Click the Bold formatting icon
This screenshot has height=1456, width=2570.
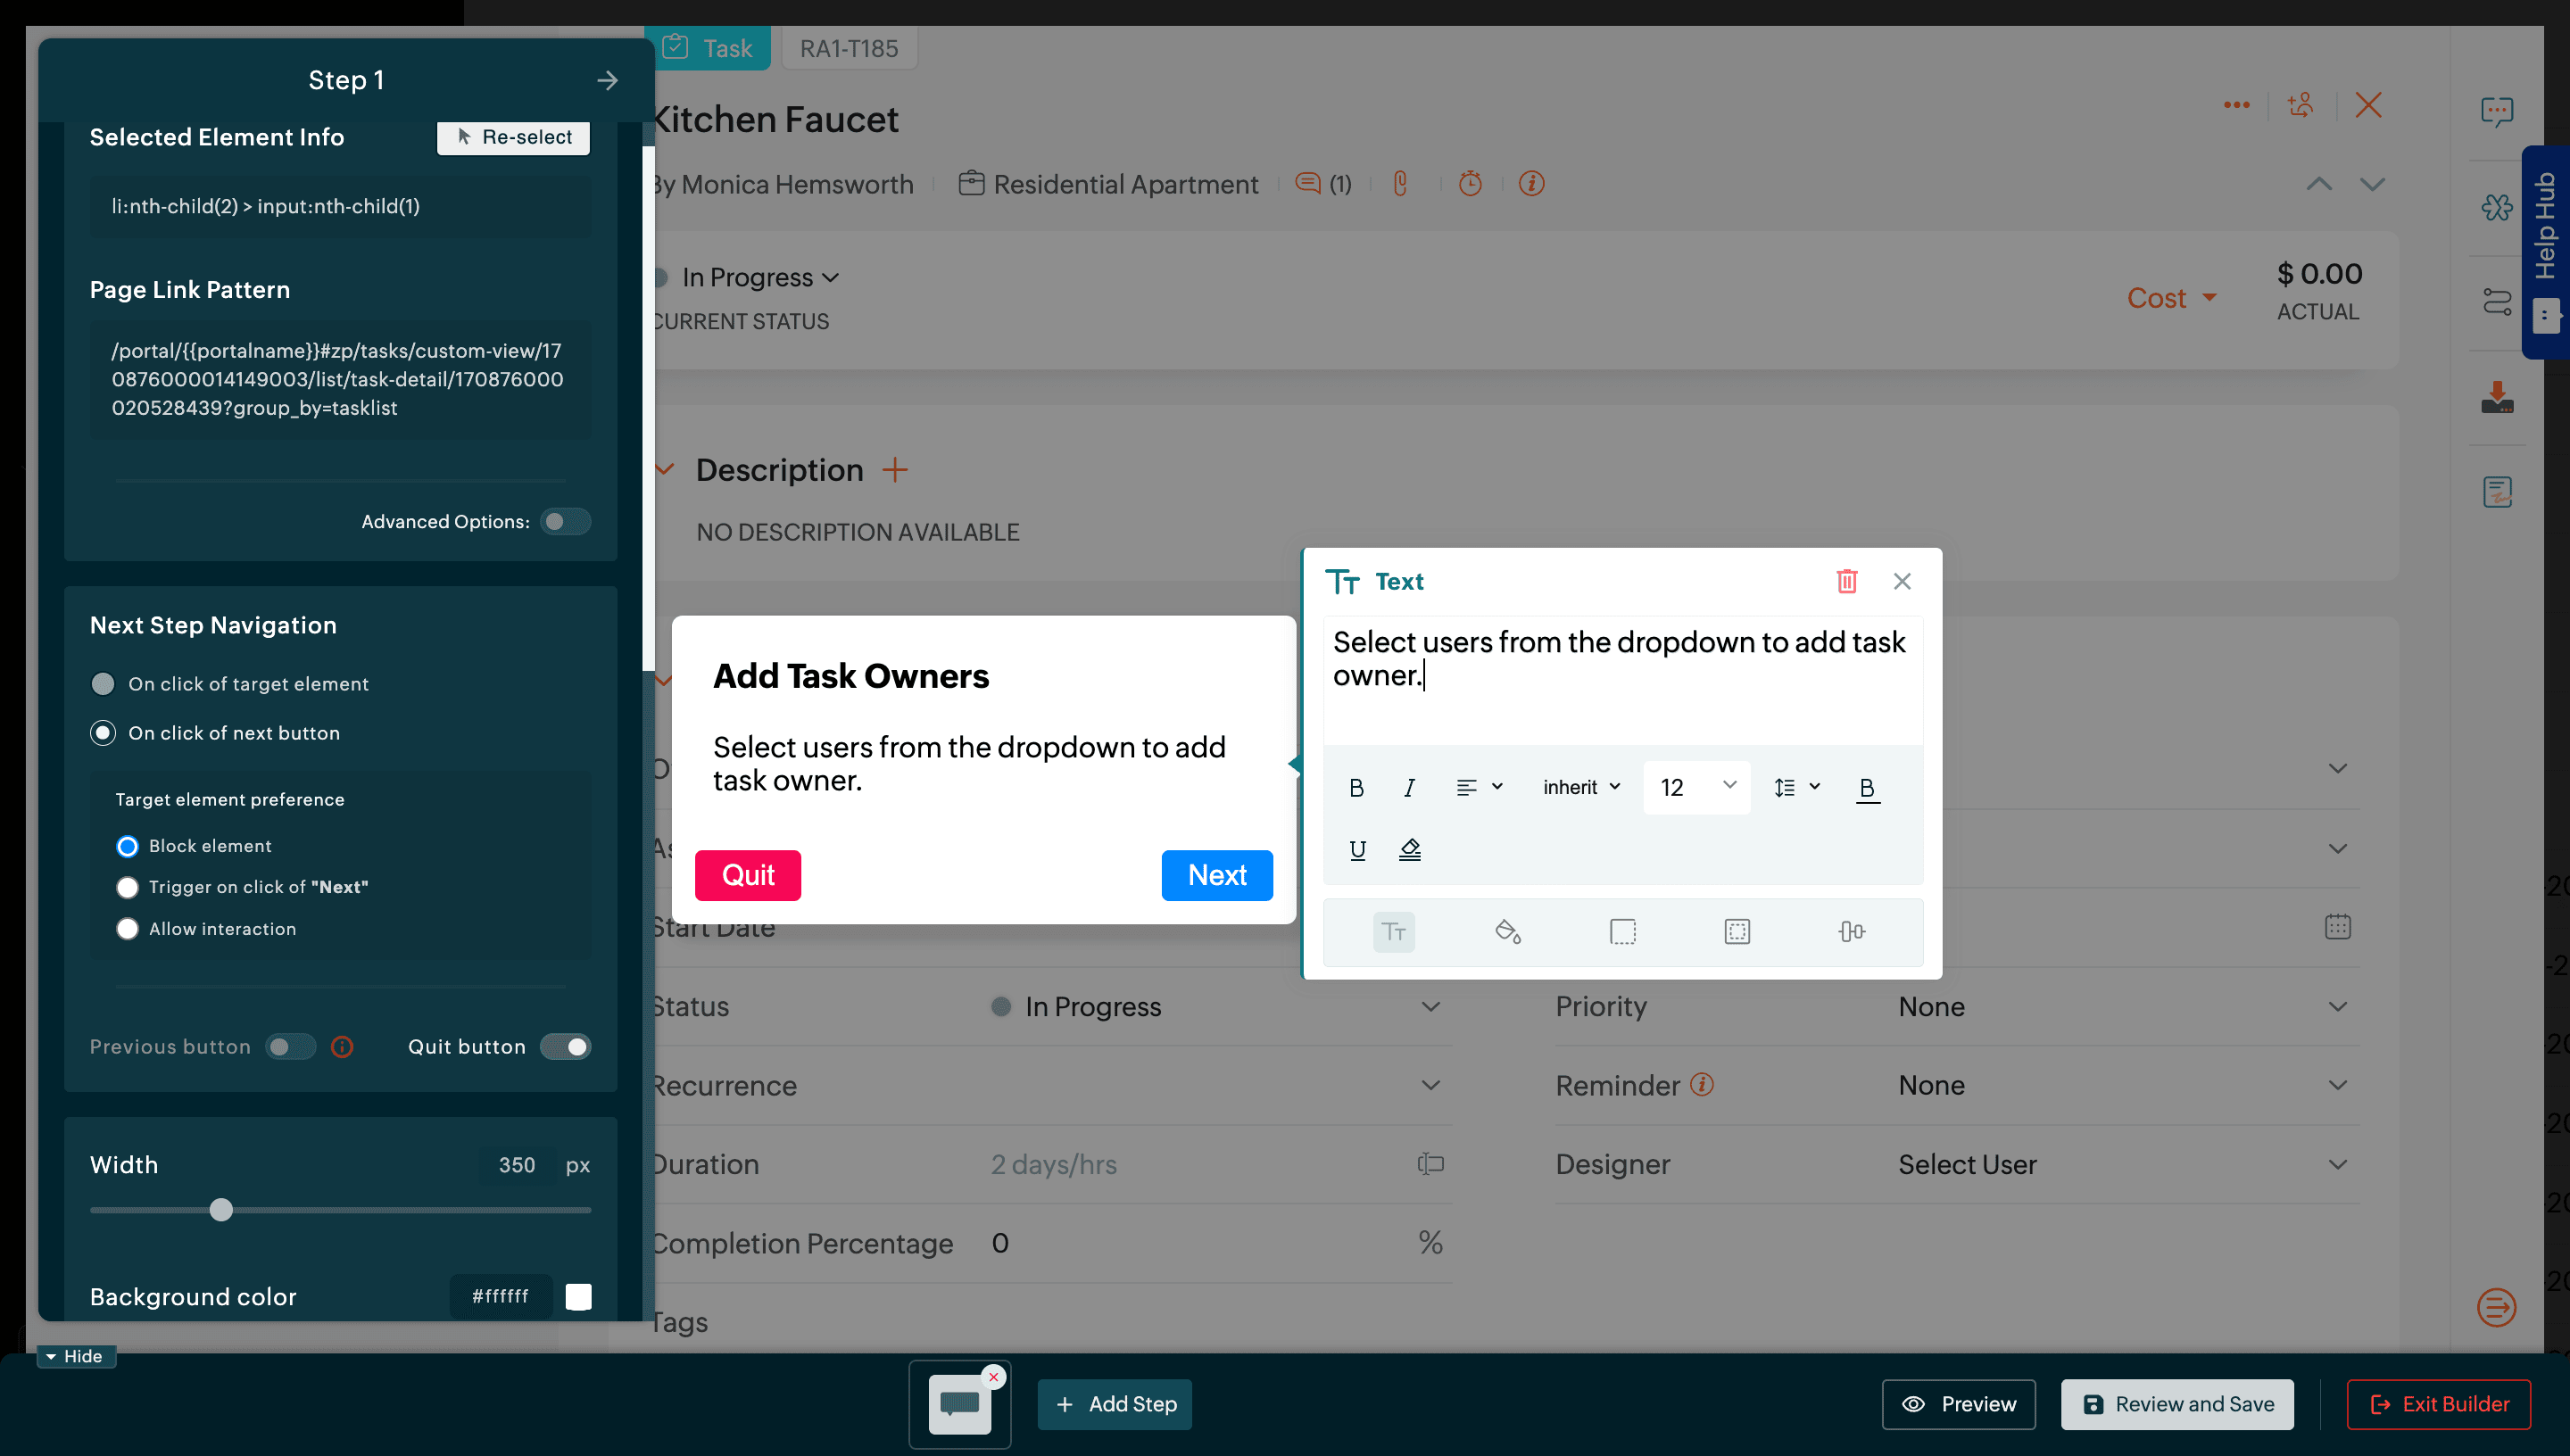(1356, 788)
